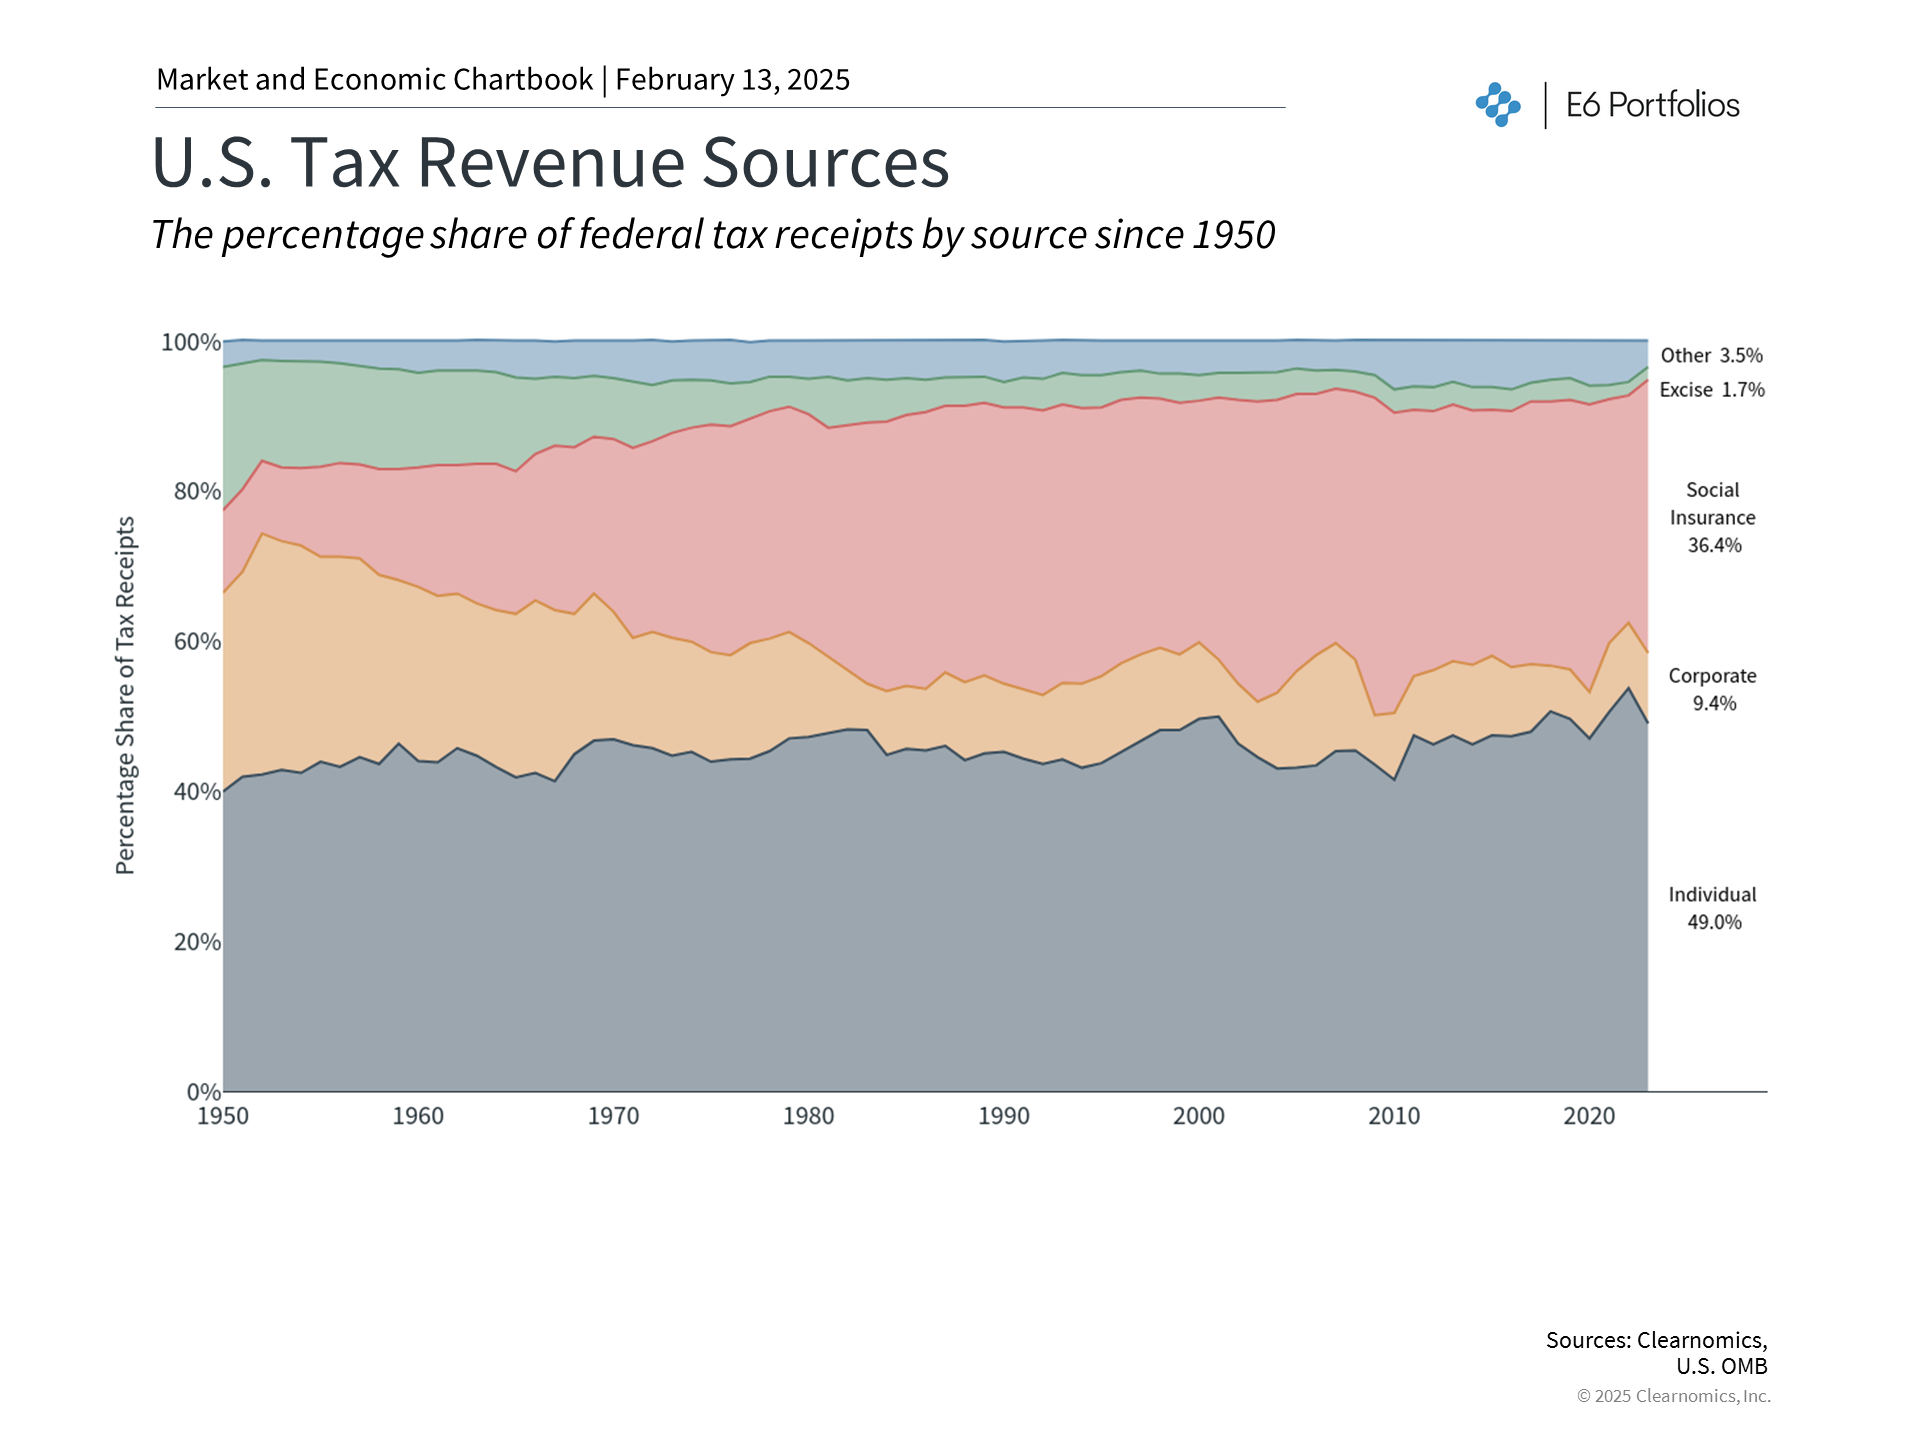Click the Individual 49.0% series label
This screenshot has height=1440, width=1920.
tap(1713, 908)
